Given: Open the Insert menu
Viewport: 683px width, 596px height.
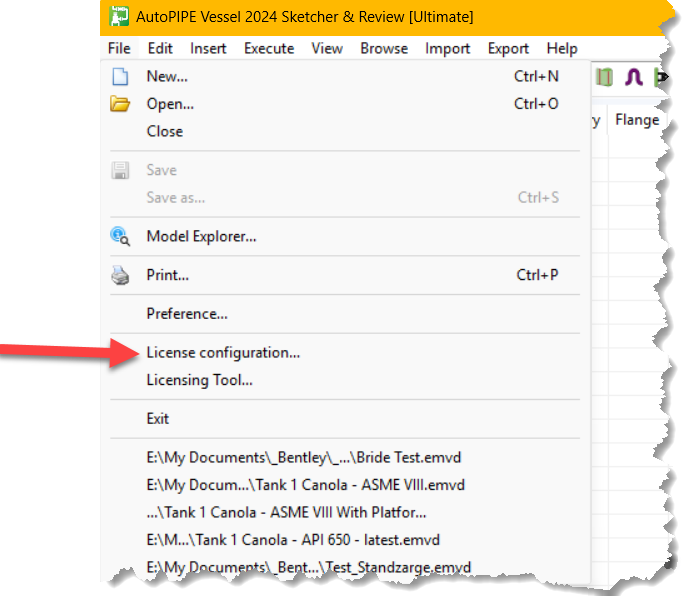Looking at the screenshot, I should click(208, 48).
